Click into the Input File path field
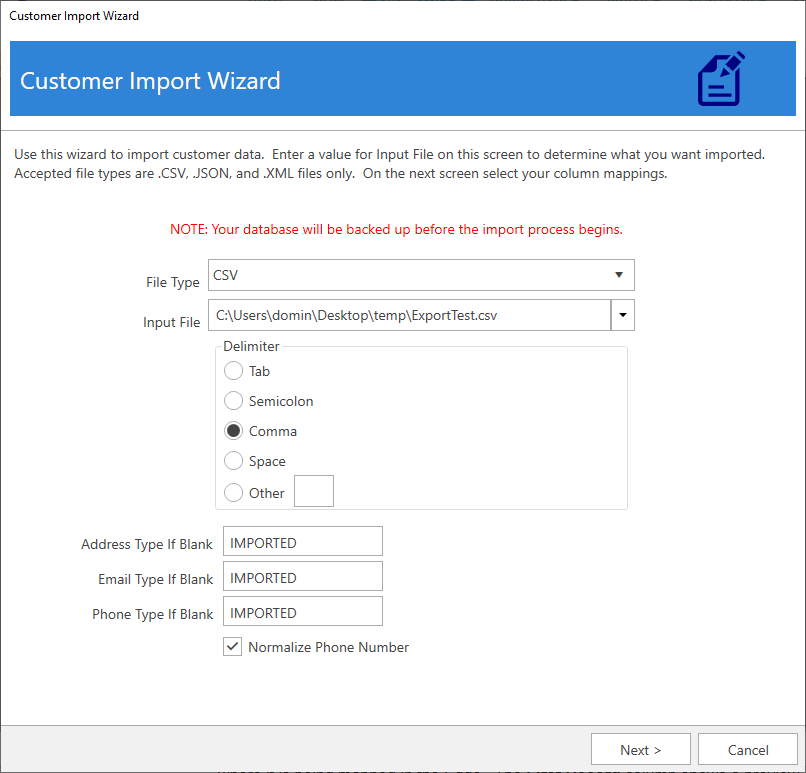Viewport: 806px width, 773px height. [409, 315]
